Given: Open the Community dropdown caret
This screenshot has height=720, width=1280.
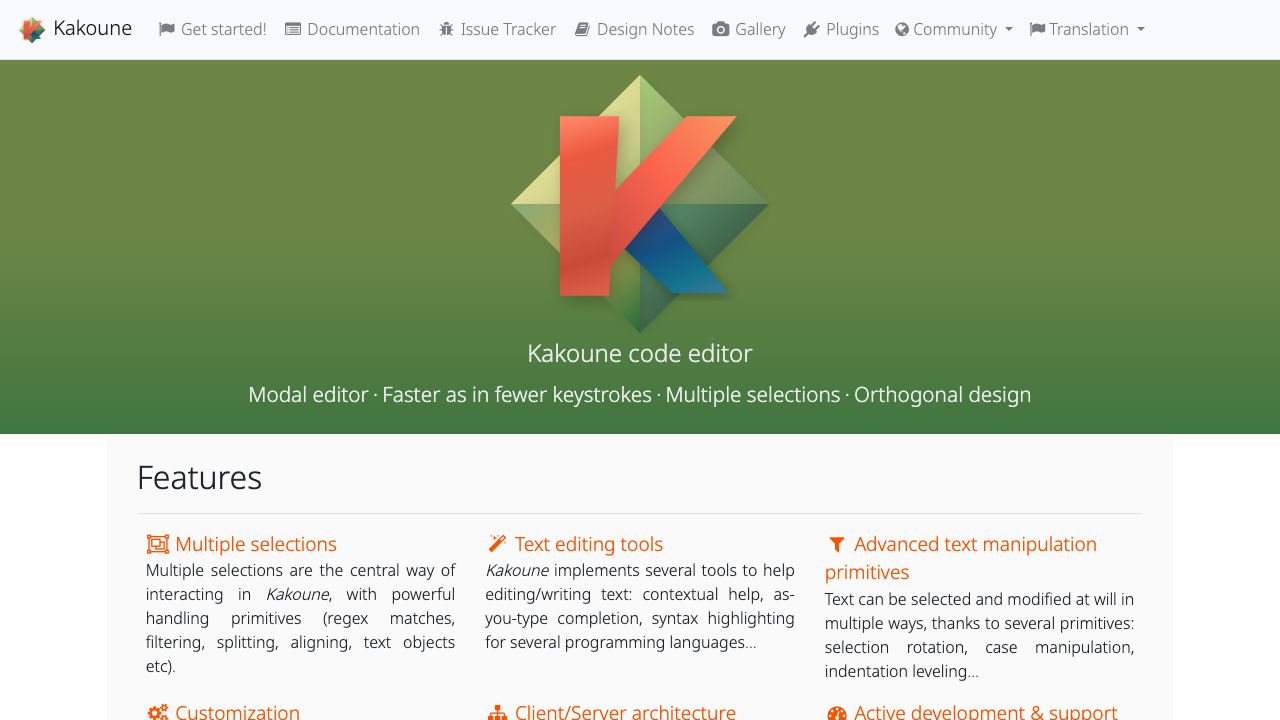Looking at the screenshot, I should click(x=1008, y=30).
